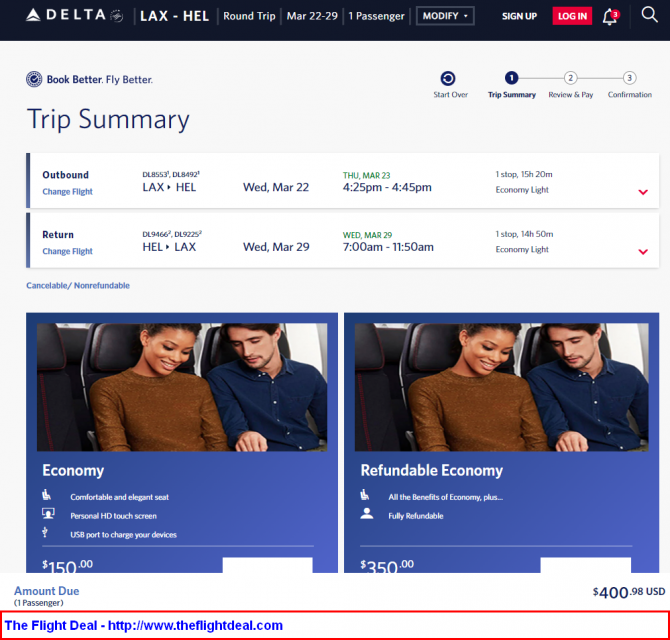Image resolution: width=670 pixels, height=640 pixels.
Task: Click Economy Light in the Return row
Action: tap(522, 250)
